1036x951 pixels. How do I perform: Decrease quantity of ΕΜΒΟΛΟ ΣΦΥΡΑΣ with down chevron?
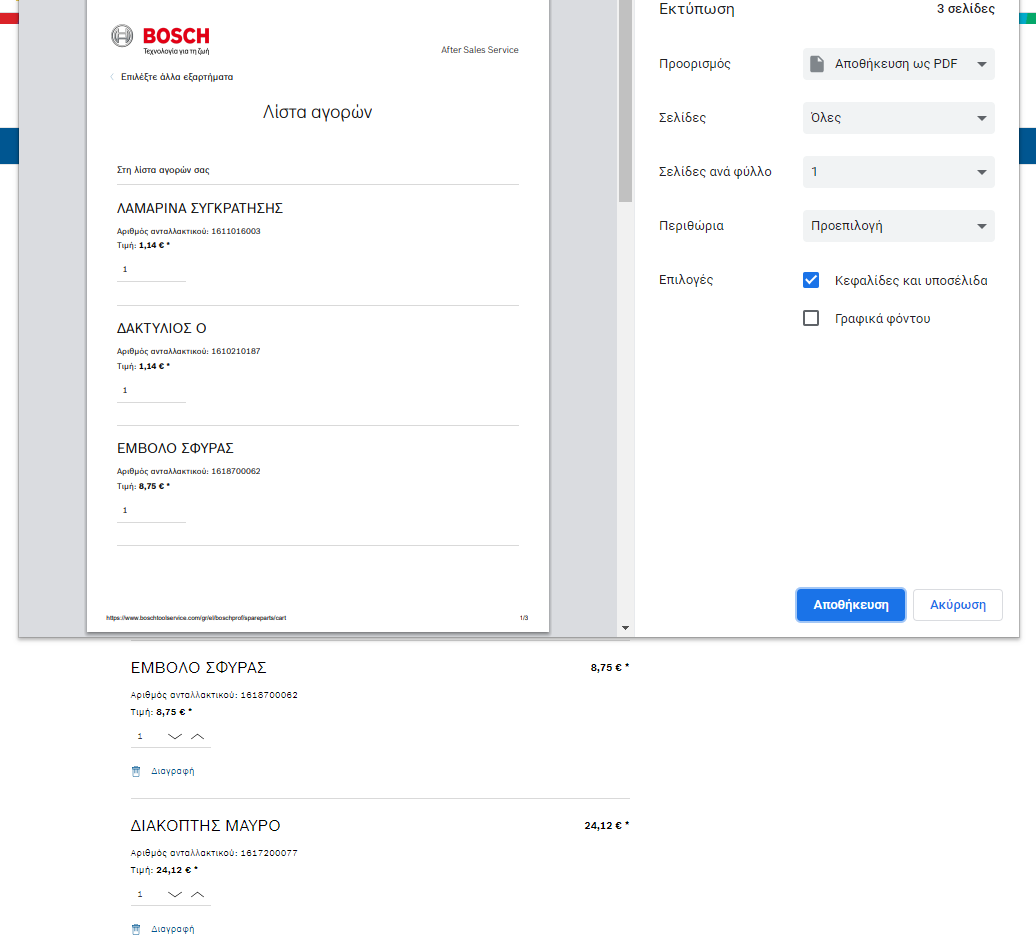[175, 736]
